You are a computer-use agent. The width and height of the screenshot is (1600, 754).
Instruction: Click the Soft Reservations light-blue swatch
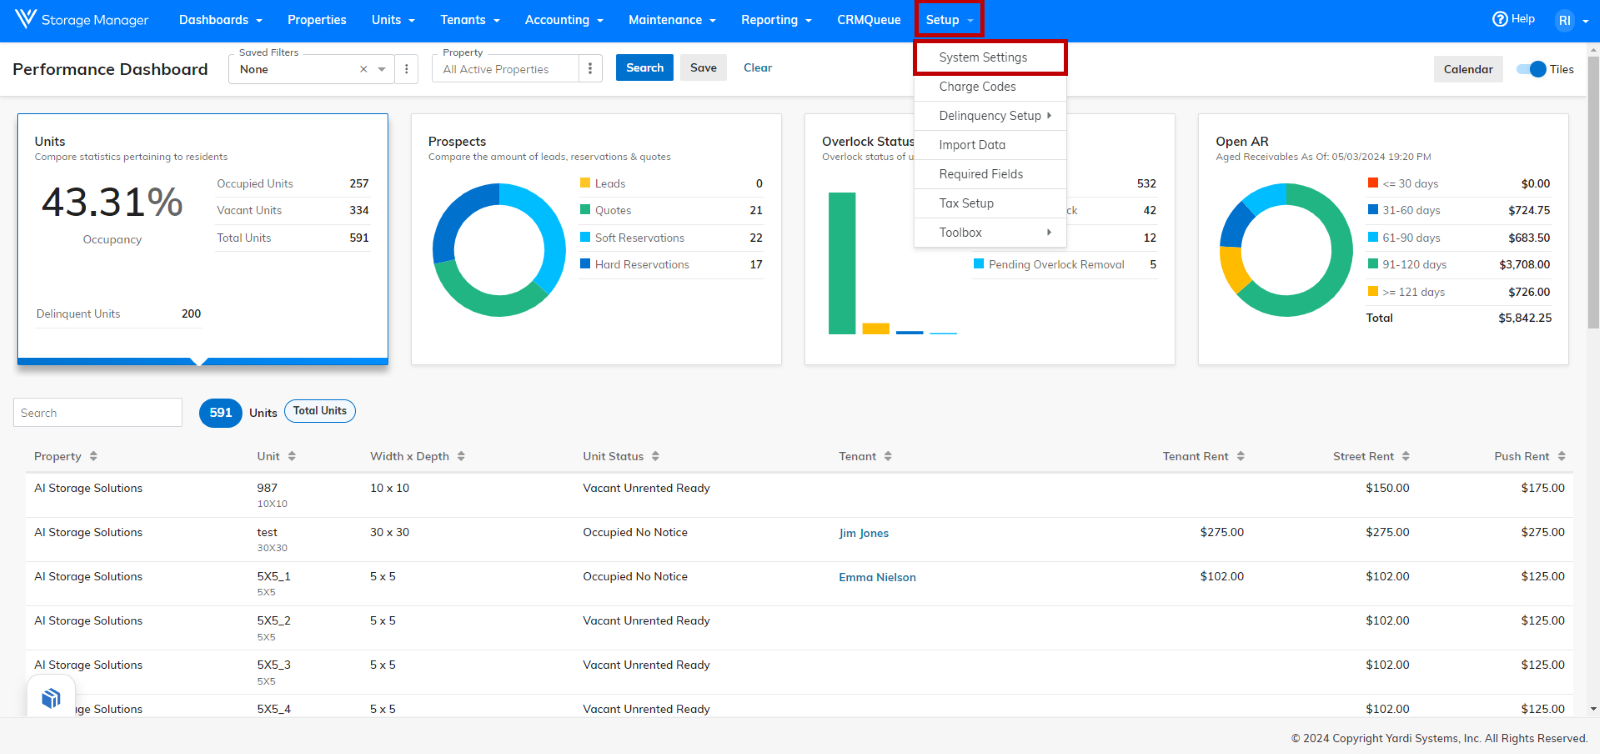585,237
